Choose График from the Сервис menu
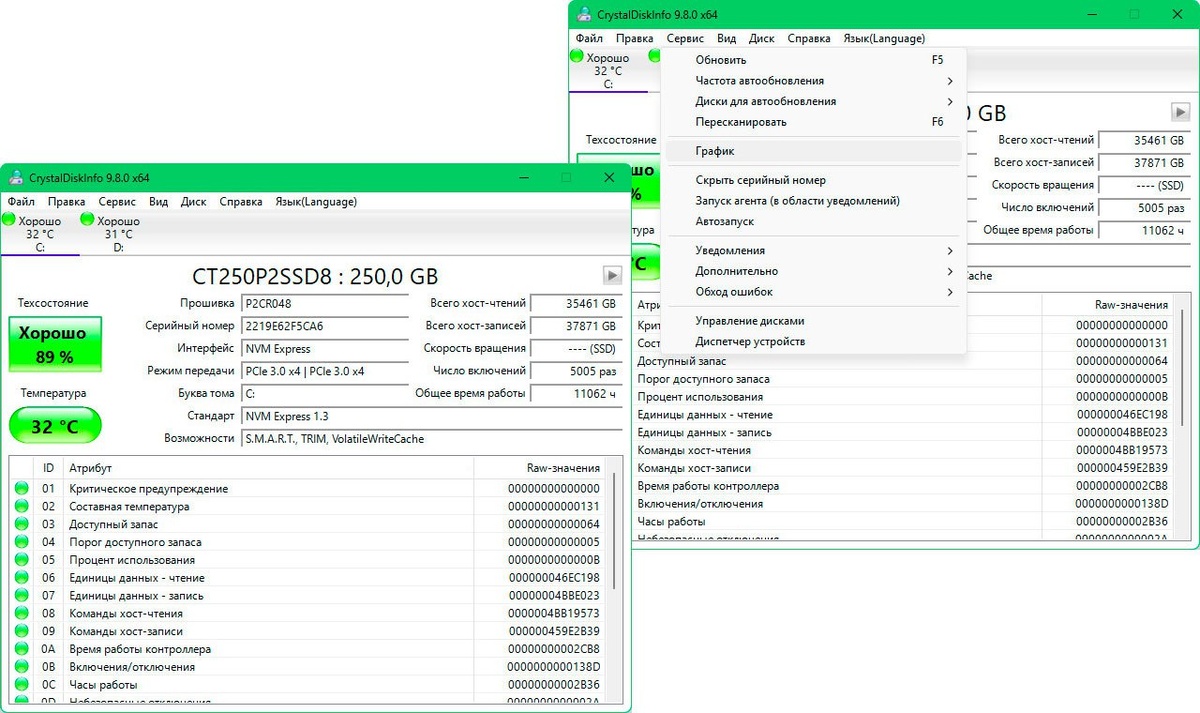The image size is (1200, 713). coord(813,151)
